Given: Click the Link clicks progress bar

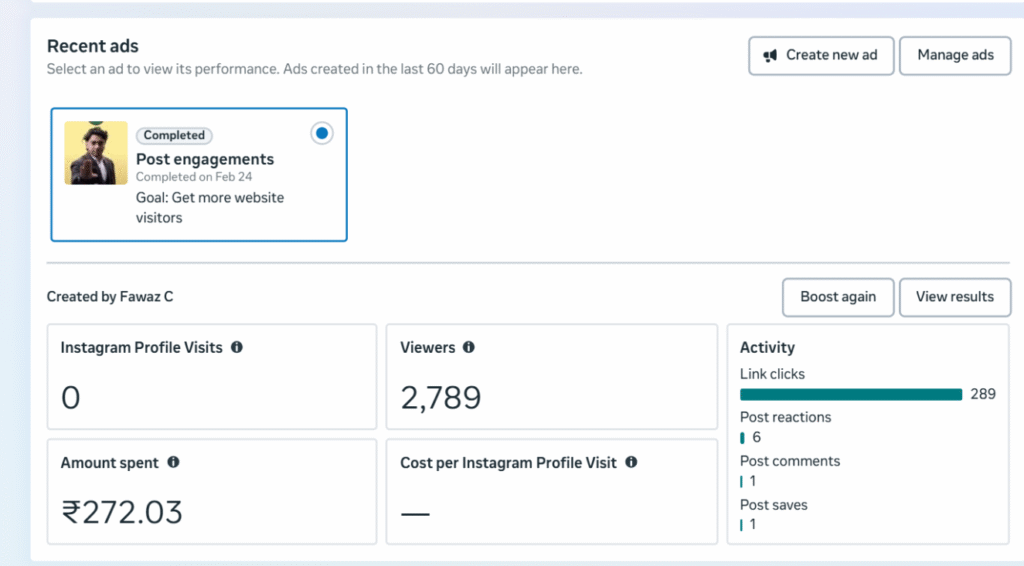Looking at the screenshot, I should [x=851, y=394].
